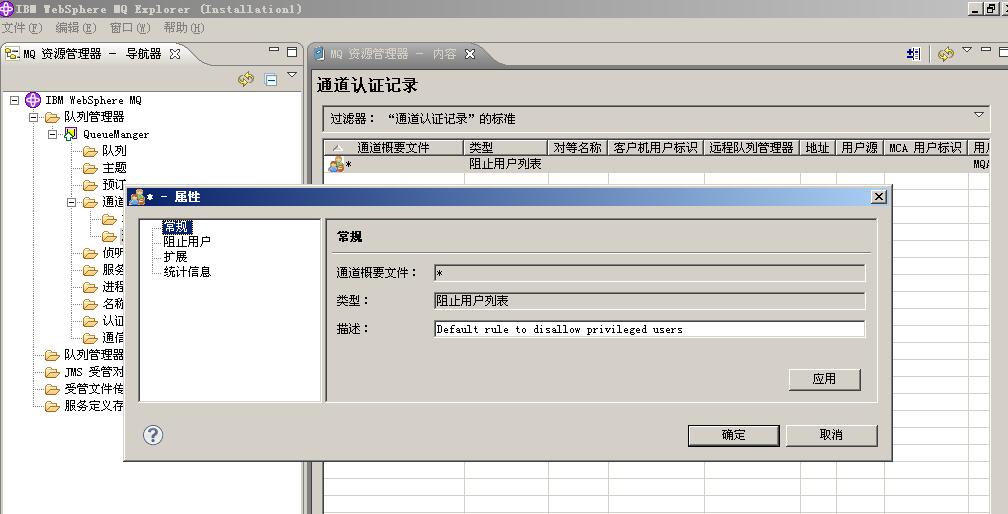The image size is (1008, 514).
Task: Select the 通信 folder icon in the tree
Action: [x=90, y=338]
